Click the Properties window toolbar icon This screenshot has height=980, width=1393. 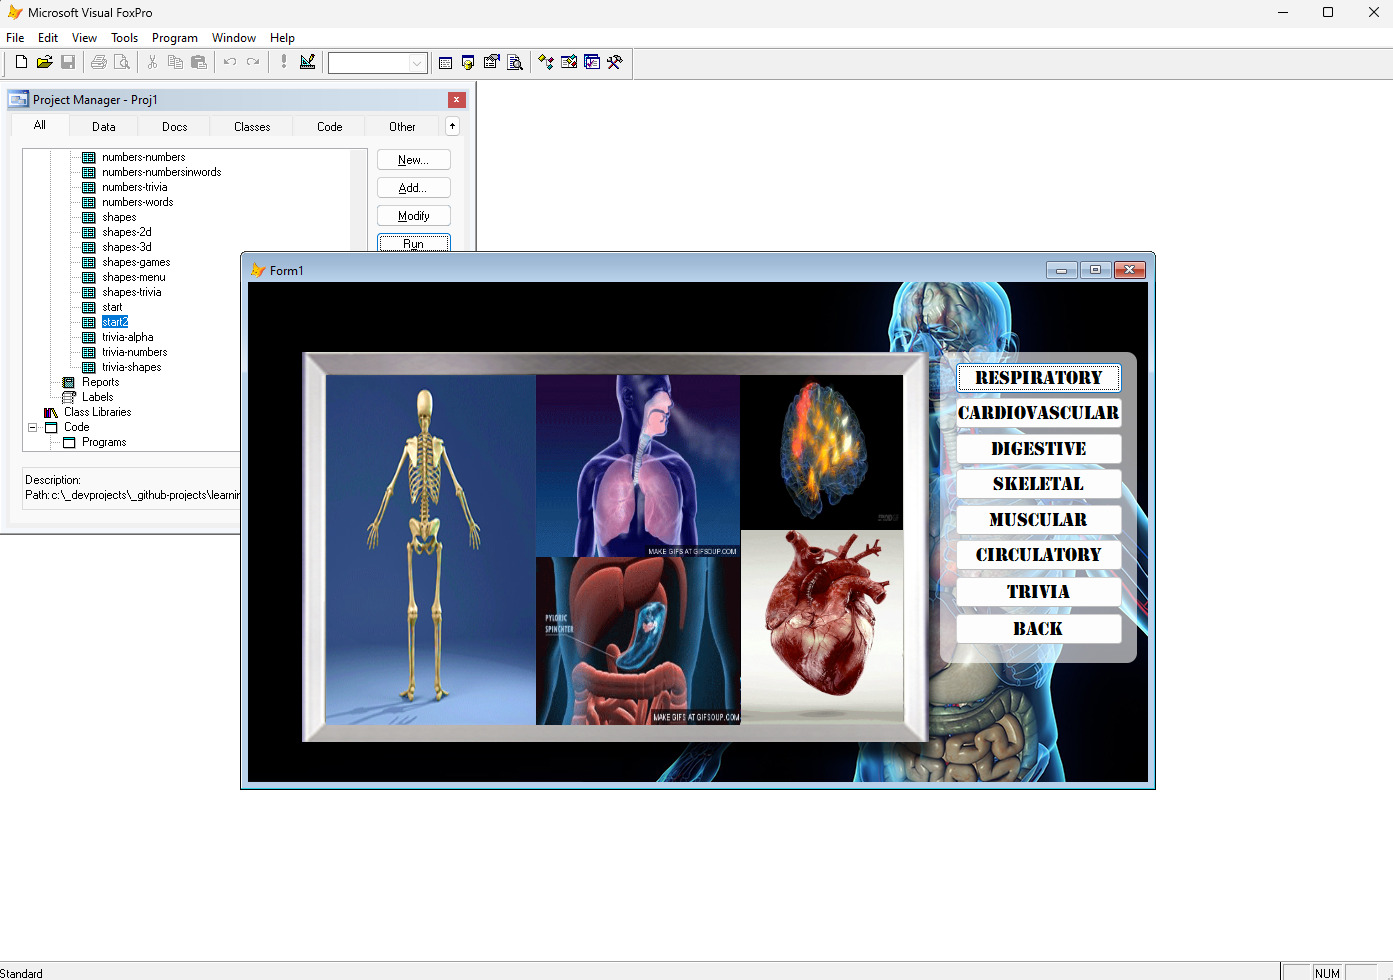(491, 62)
